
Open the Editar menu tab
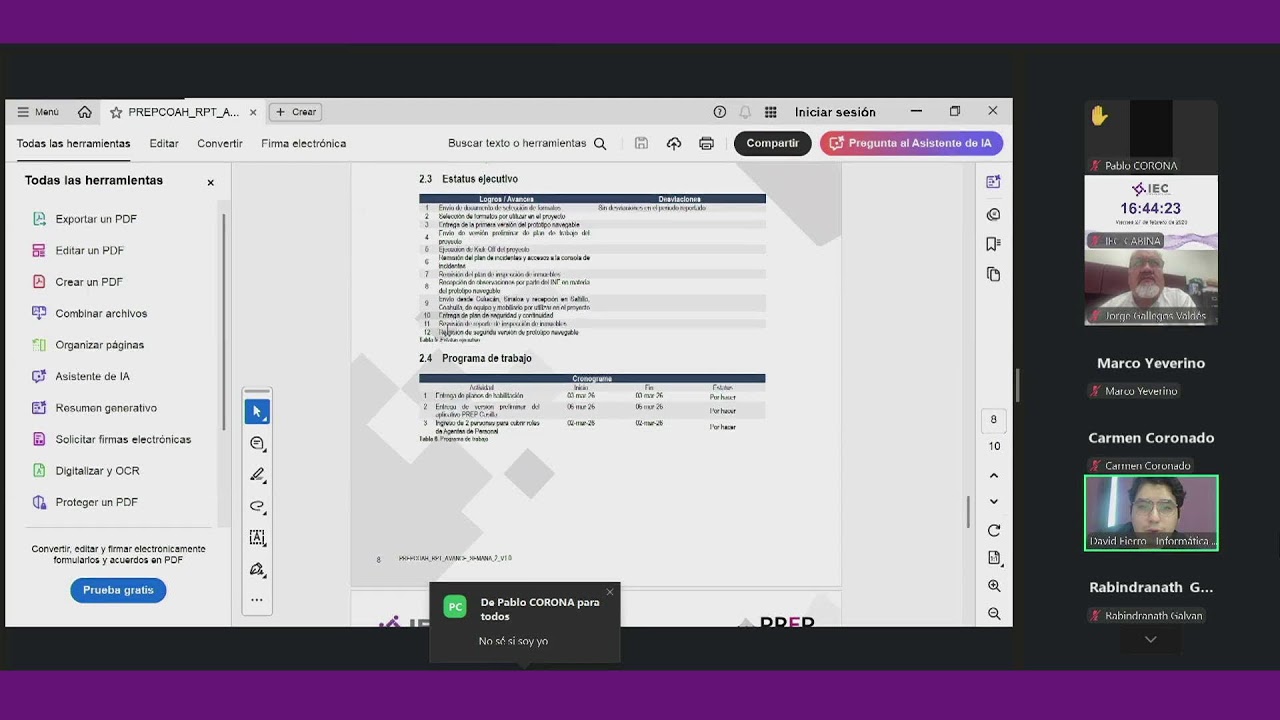pos(164,143)
